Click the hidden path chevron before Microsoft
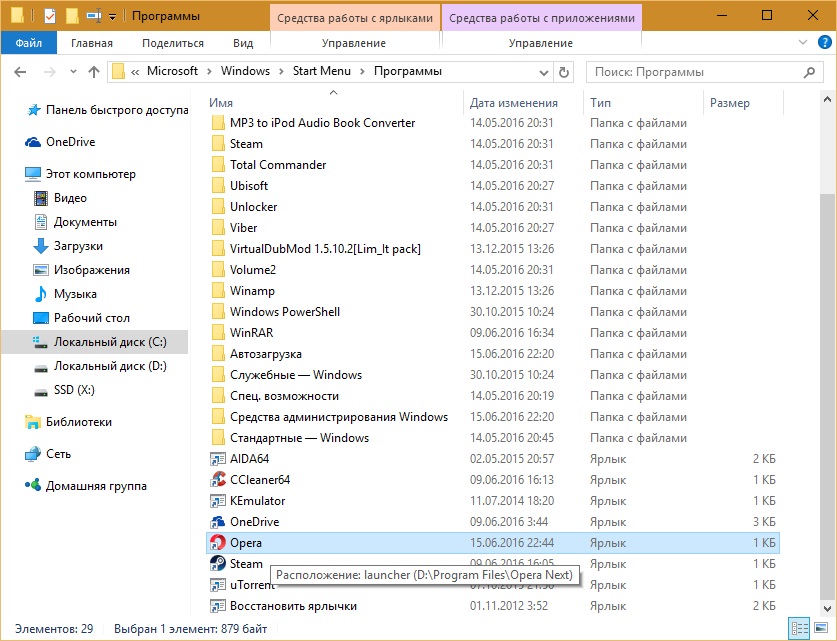This screenshot has width=837, height=641. (135, 72)
